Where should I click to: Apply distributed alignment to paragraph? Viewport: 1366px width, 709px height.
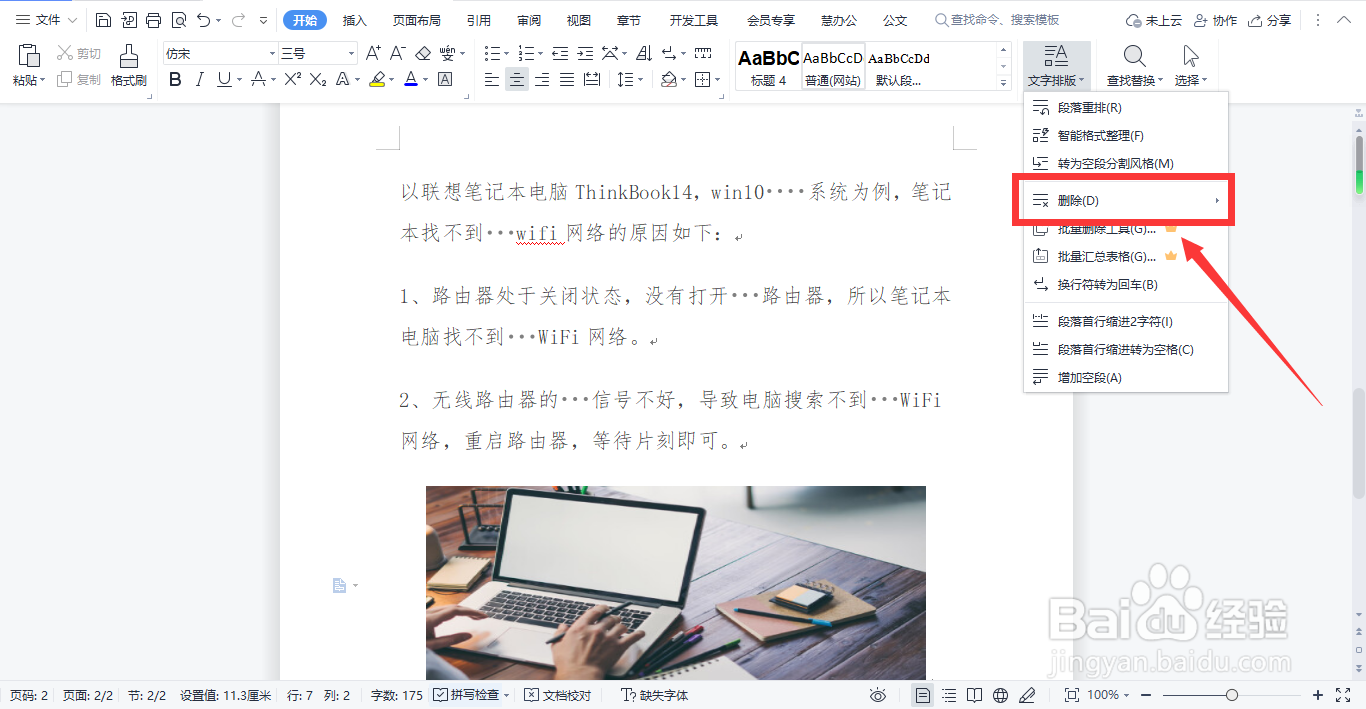tap(592, 80)
